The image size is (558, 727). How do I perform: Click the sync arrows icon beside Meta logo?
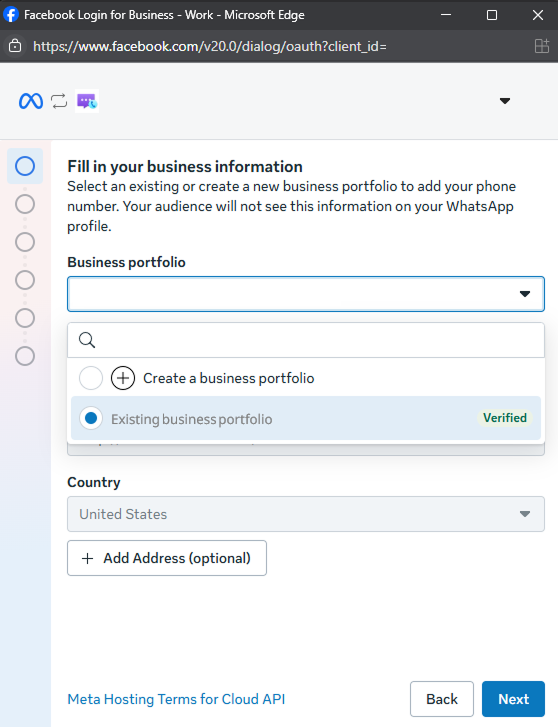tap(59, 101)
